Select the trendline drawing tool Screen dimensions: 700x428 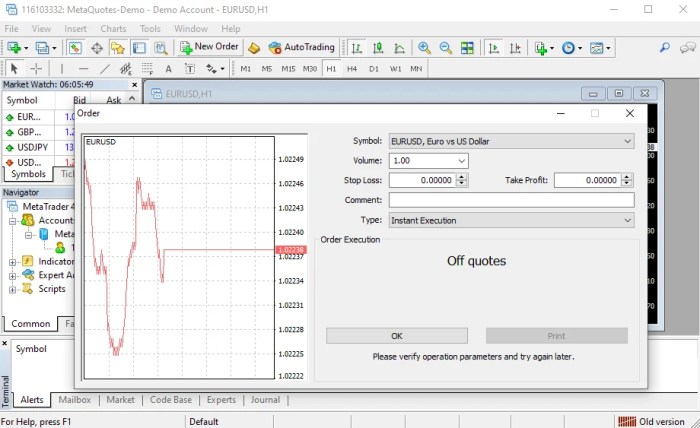tap(104, 69)
